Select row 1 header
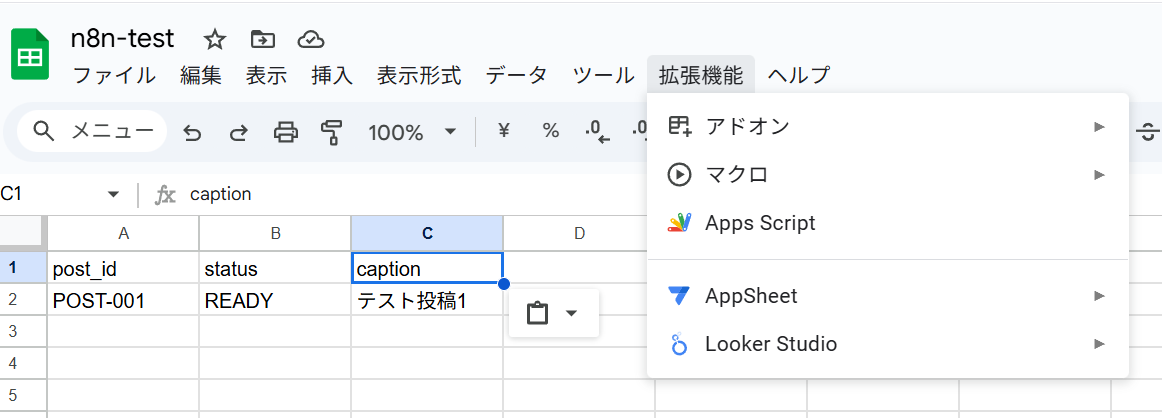 (x=23, y=268)
